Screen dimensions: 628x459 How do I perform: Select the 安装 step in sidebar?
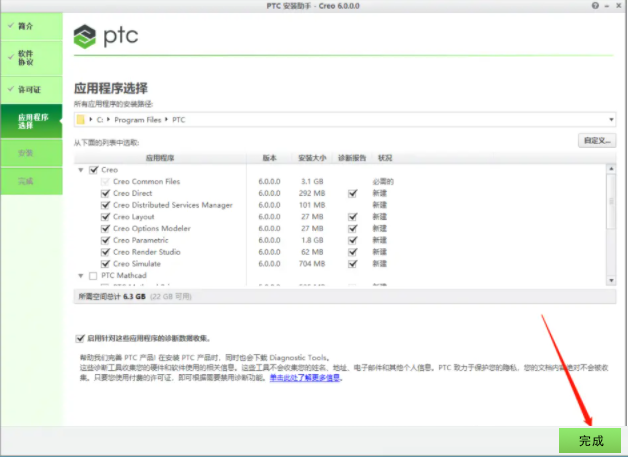click(32, 153)
